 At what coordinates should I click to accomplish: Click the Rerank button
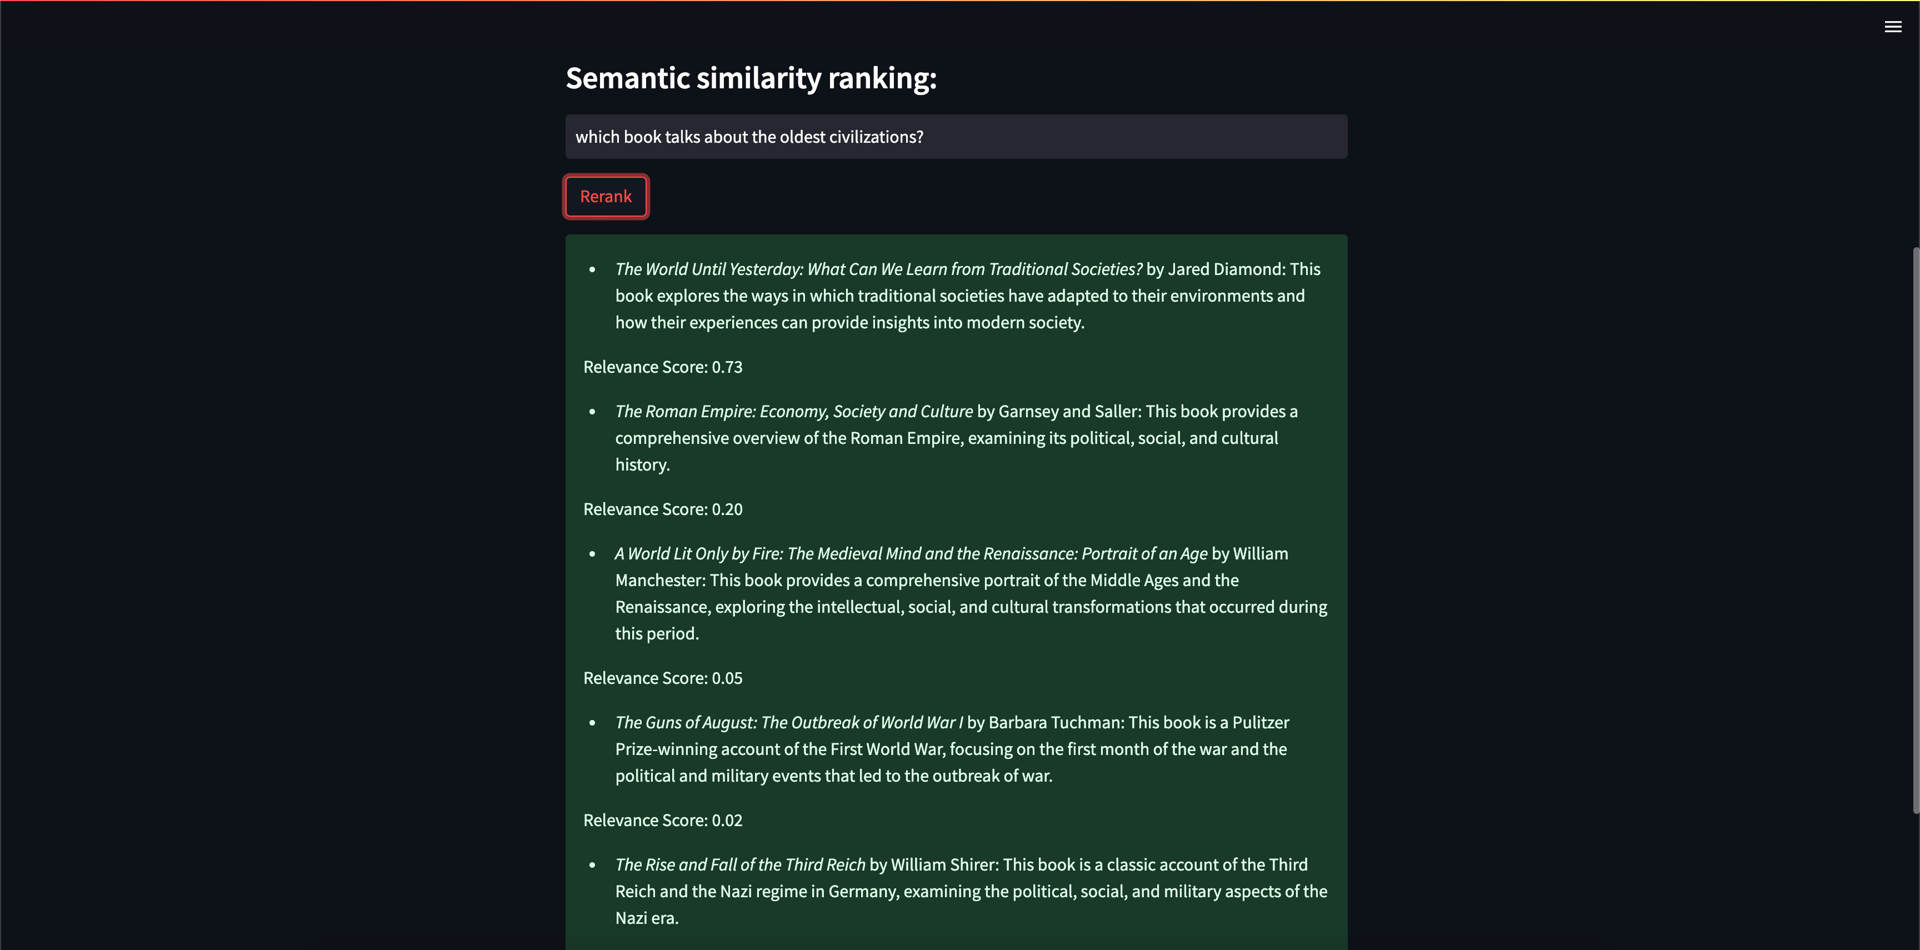pos(606,196)
